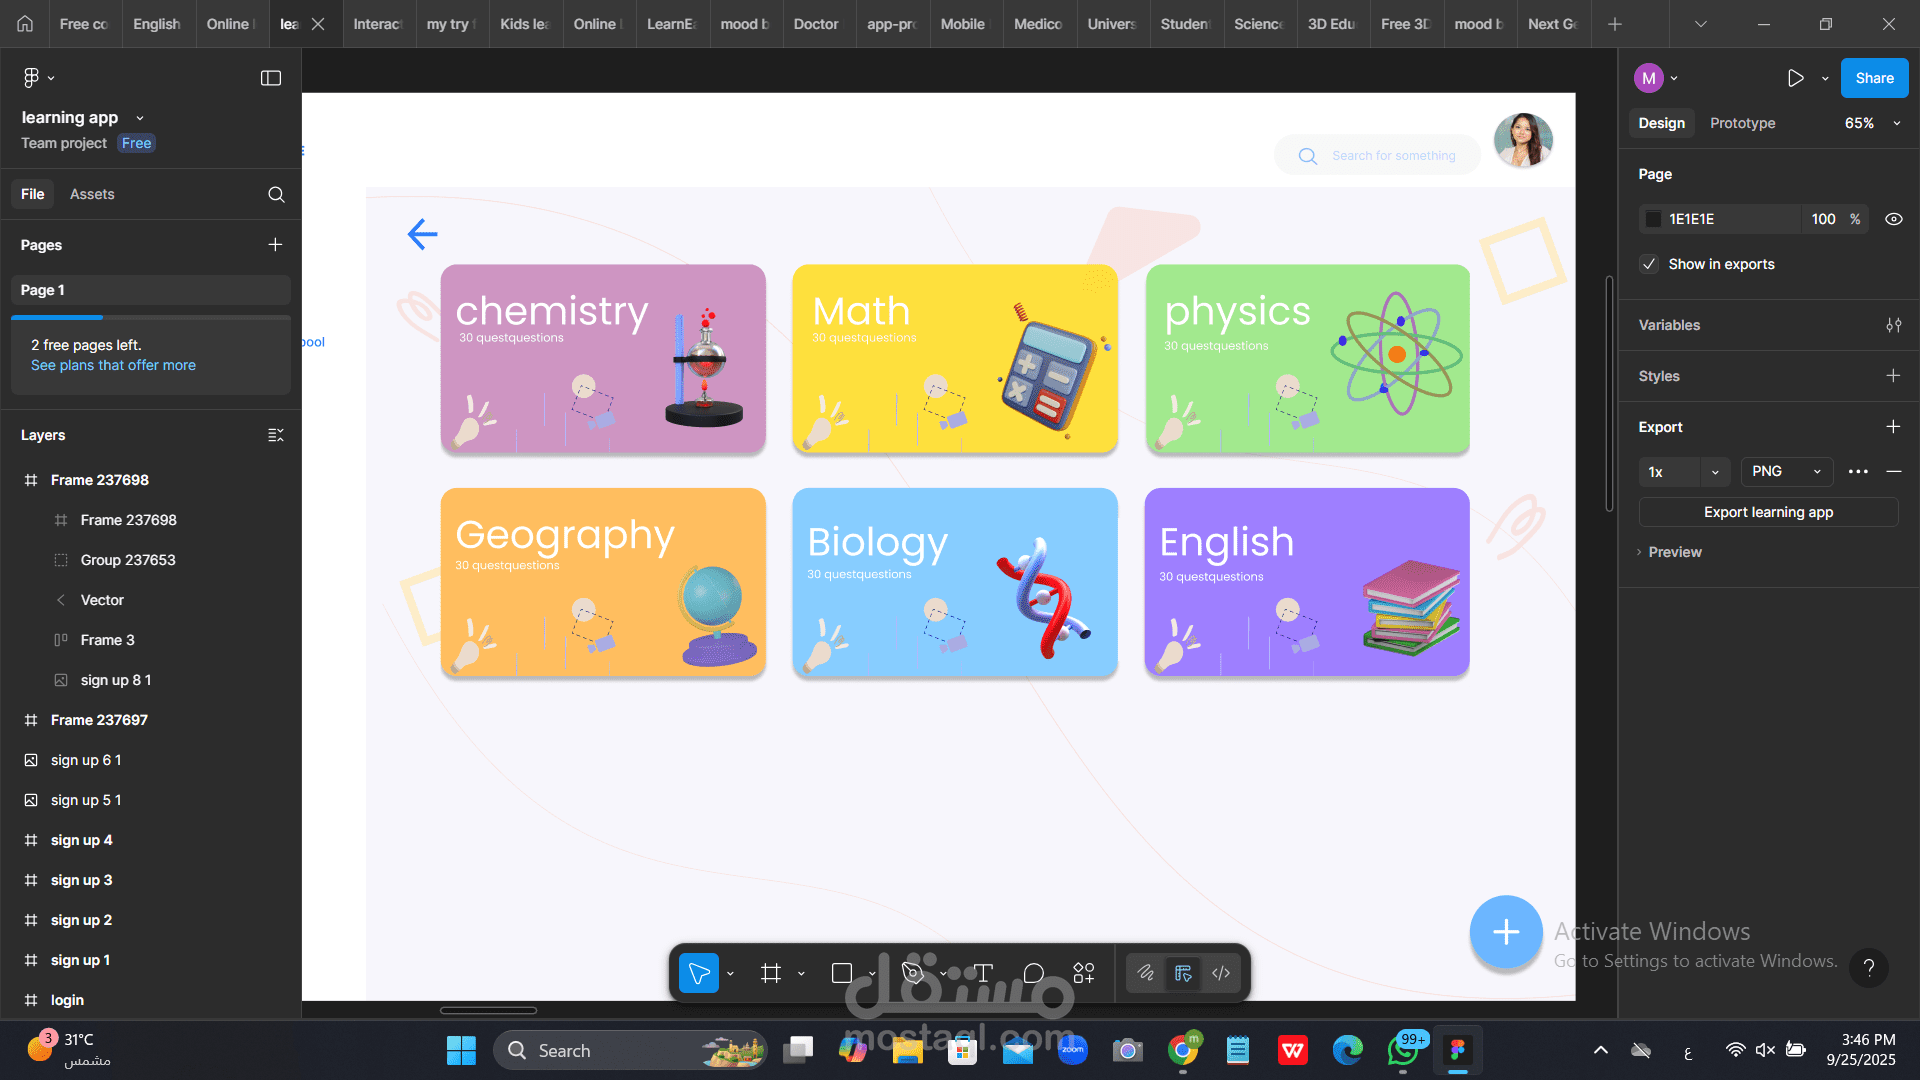Select Page 1 in Pages list
Viewport: 1920px width, 1080px height.
[151, 290]
